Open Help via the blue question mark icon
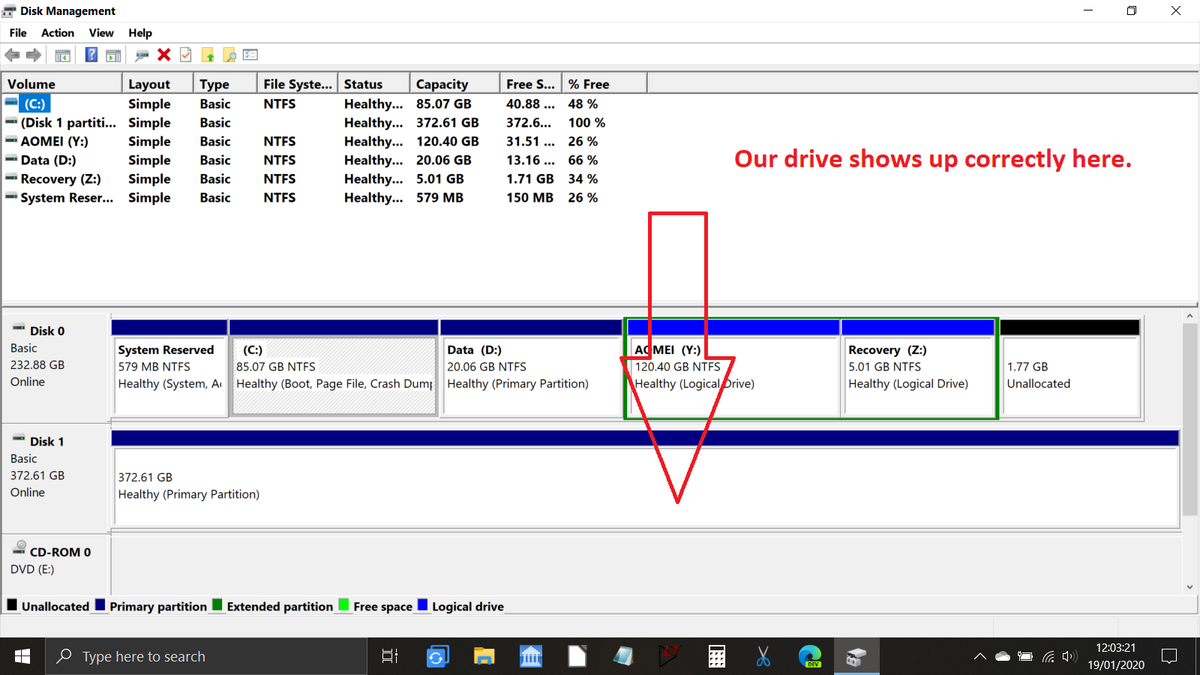Screen dimensions: 1200x675 tap(91, 54)
